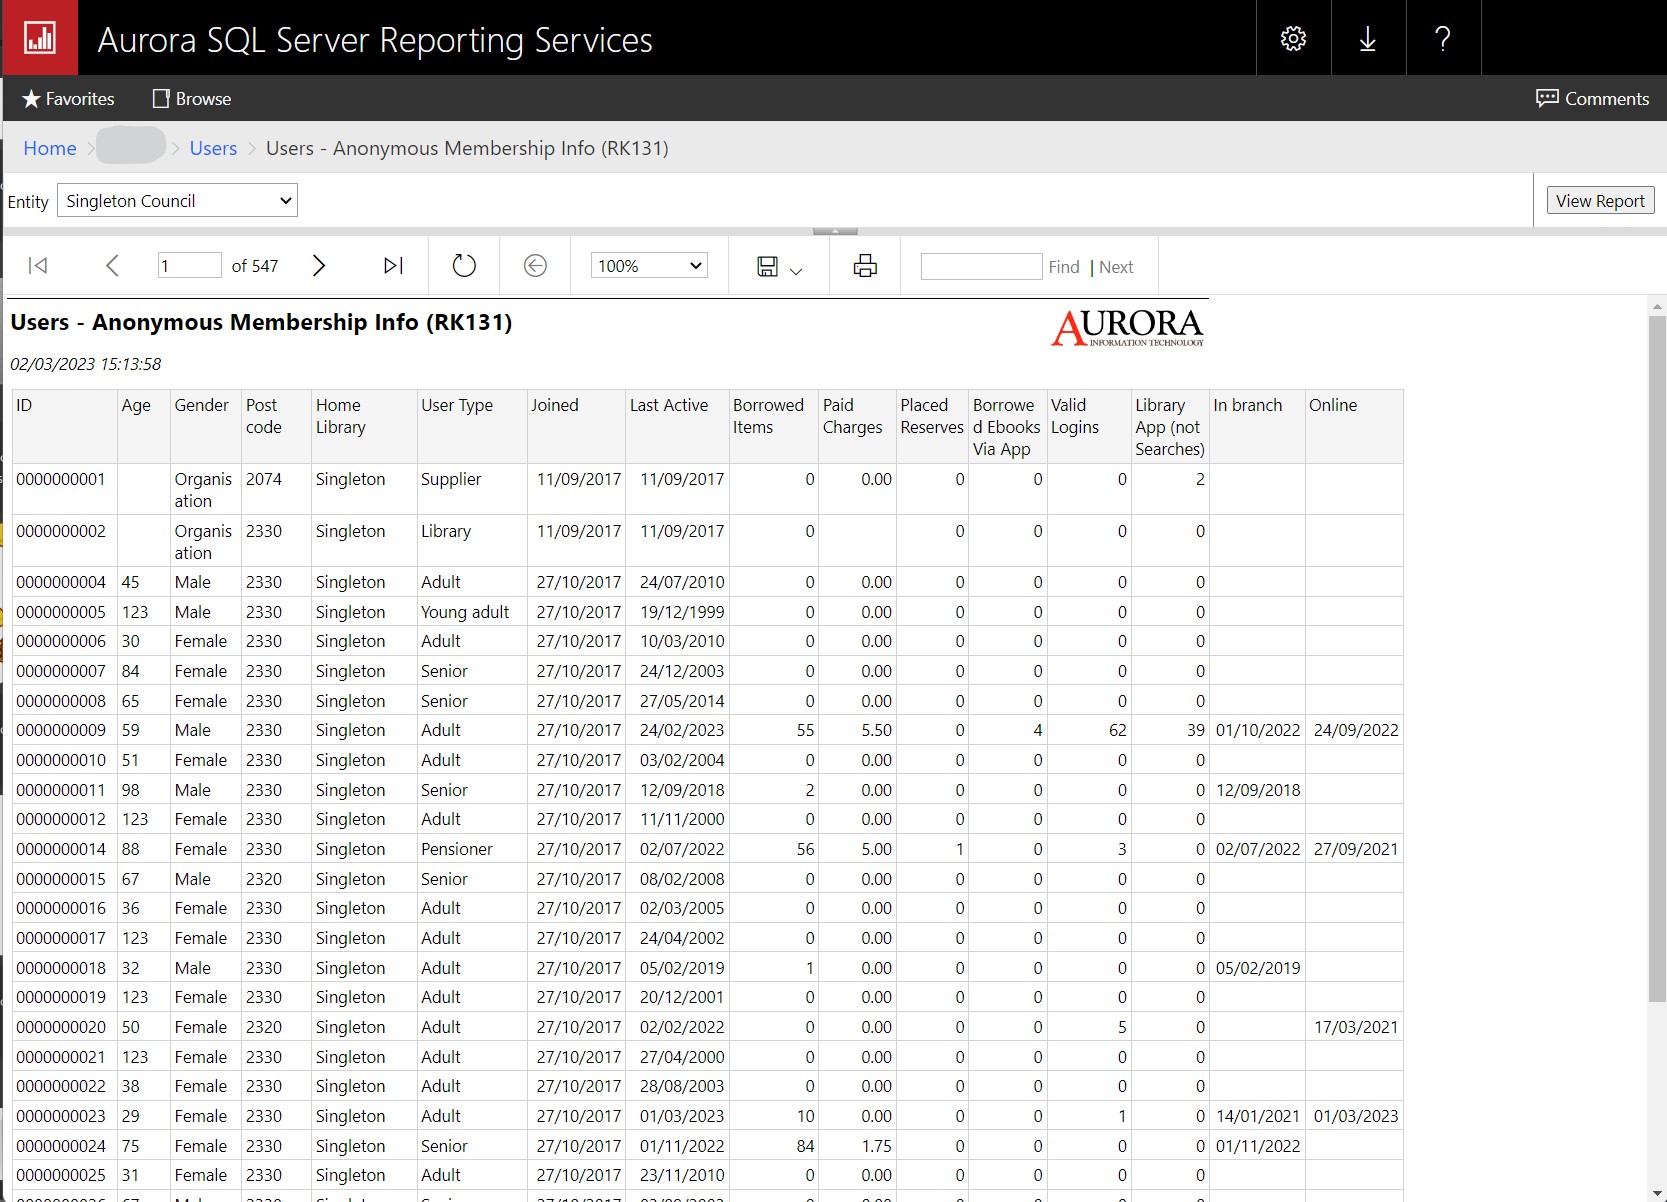The image size is (1667, 1202).
Task: Click the Valid Logins column header
Action: (x=1075, y=416)
